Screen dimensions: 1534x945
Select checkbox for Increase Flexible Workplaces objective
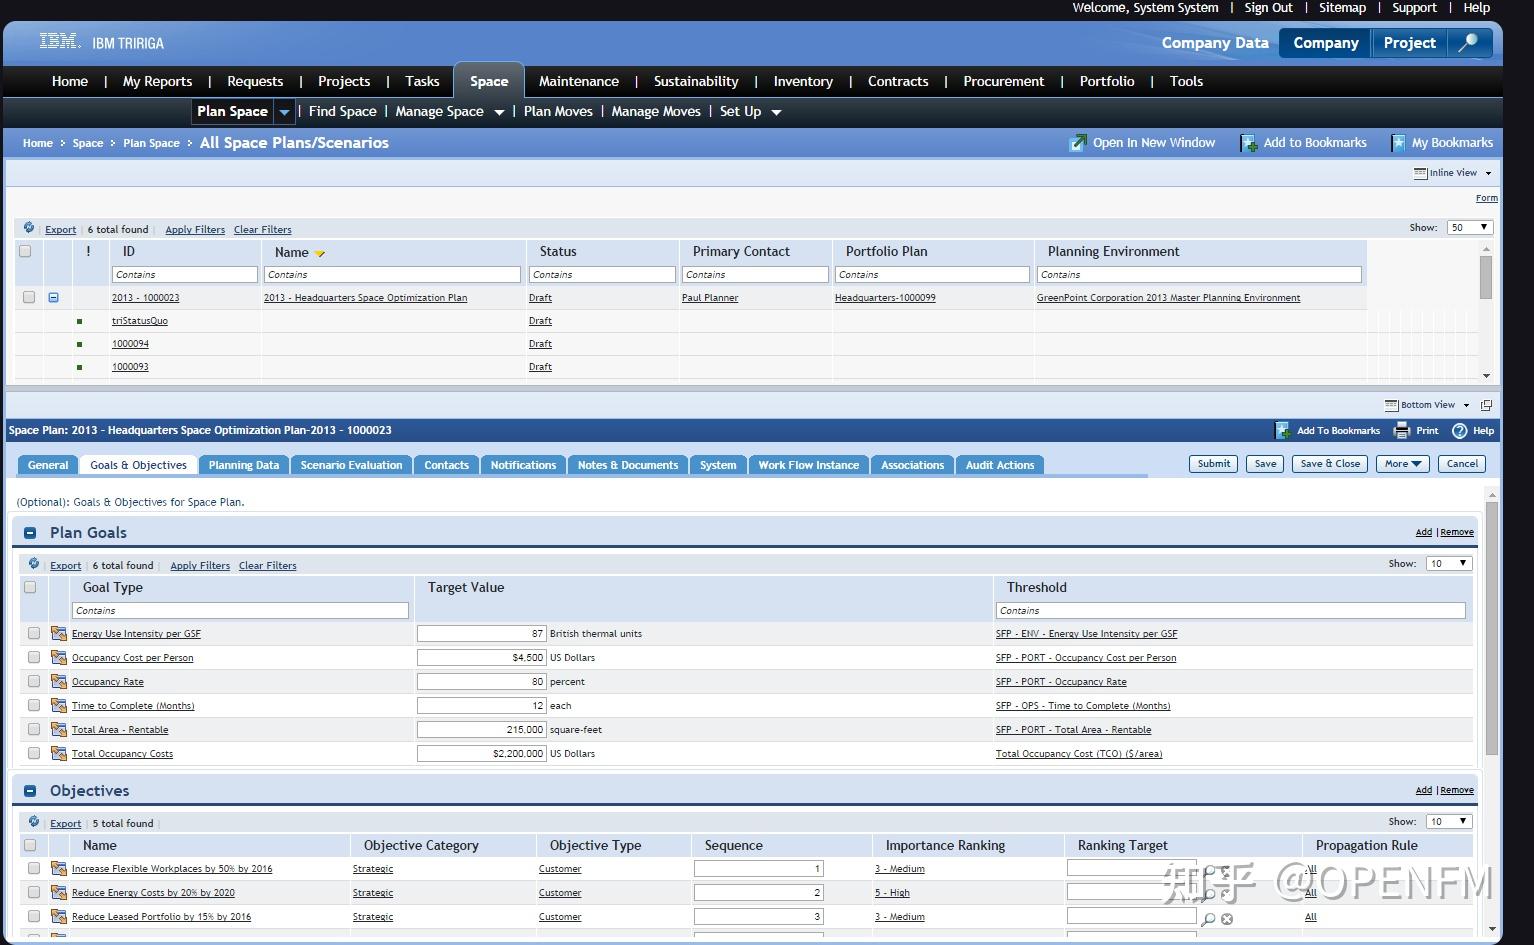click(x=34, y=869)
